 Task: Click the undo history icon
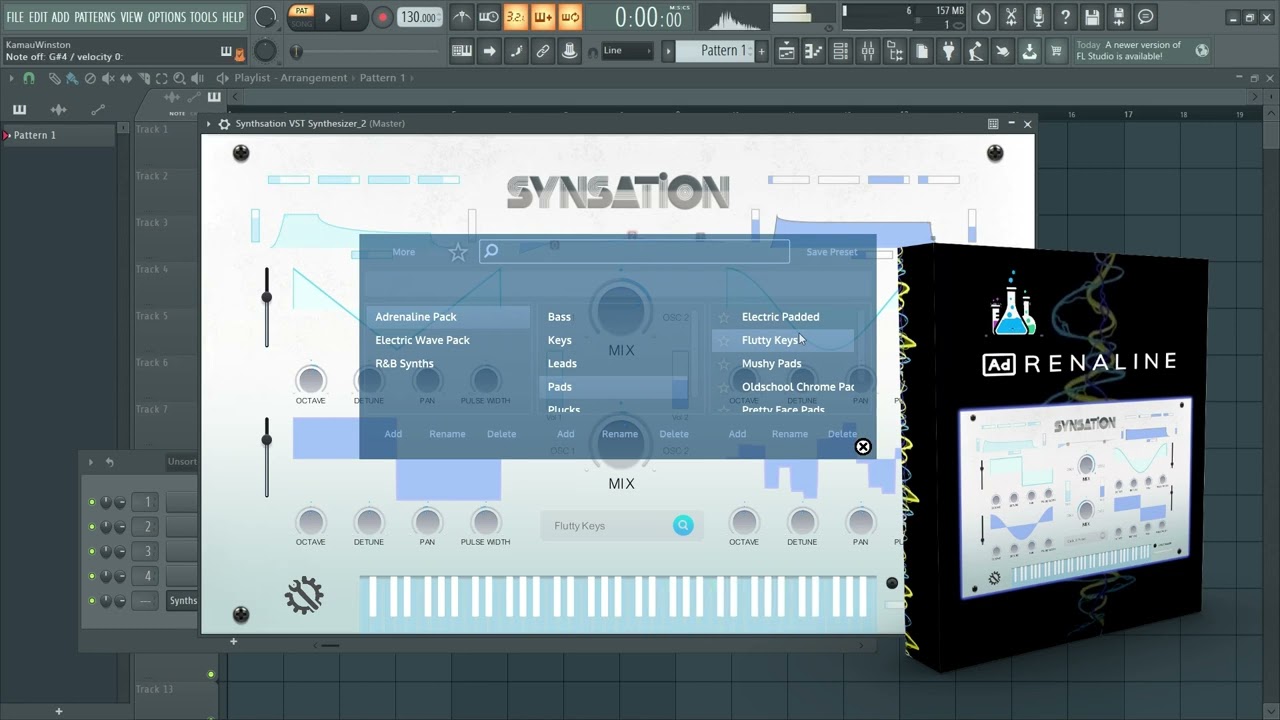(984, 17)
